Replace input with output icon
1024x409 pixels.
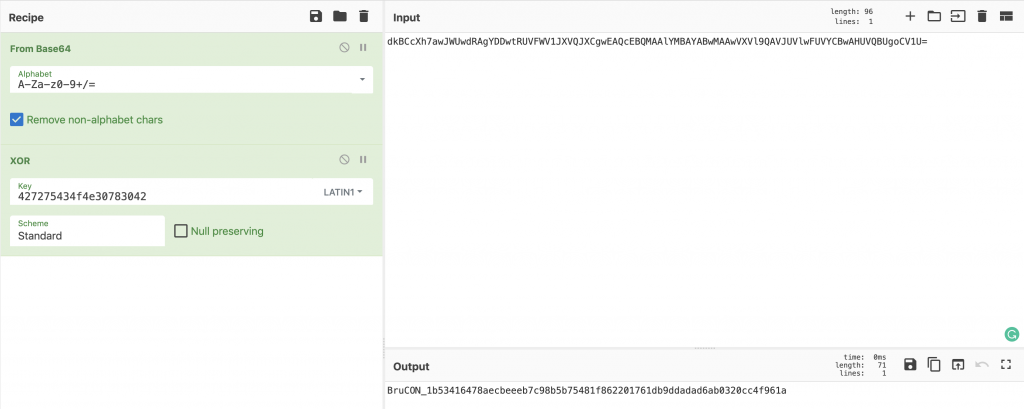957,365
